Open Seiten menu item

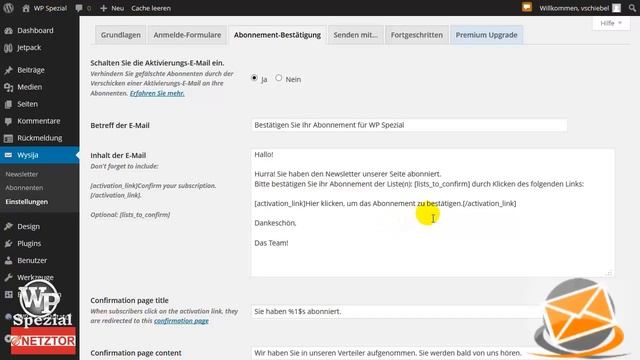[27, 104]
